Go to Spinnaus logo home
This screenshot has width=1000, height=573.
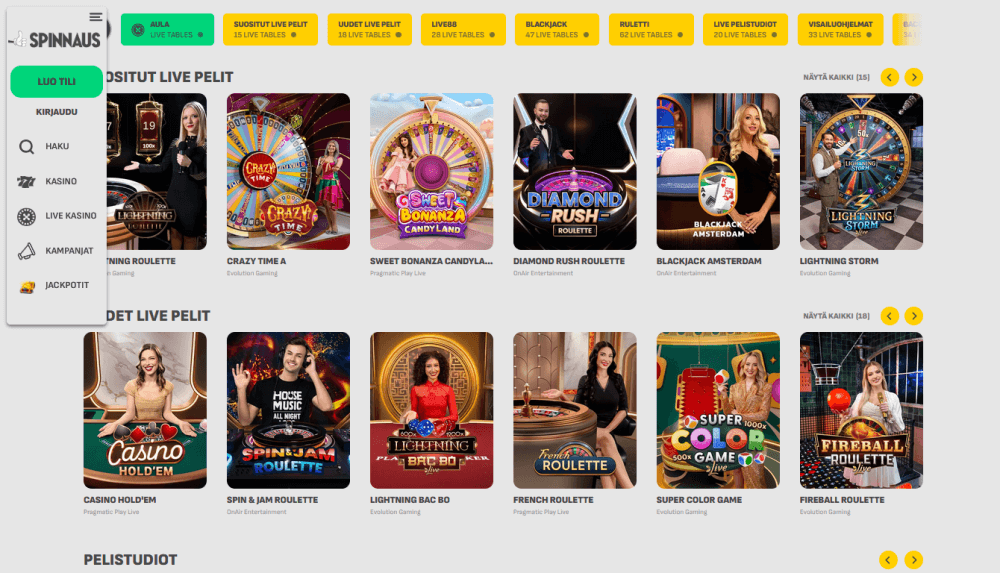coord(55,40)
